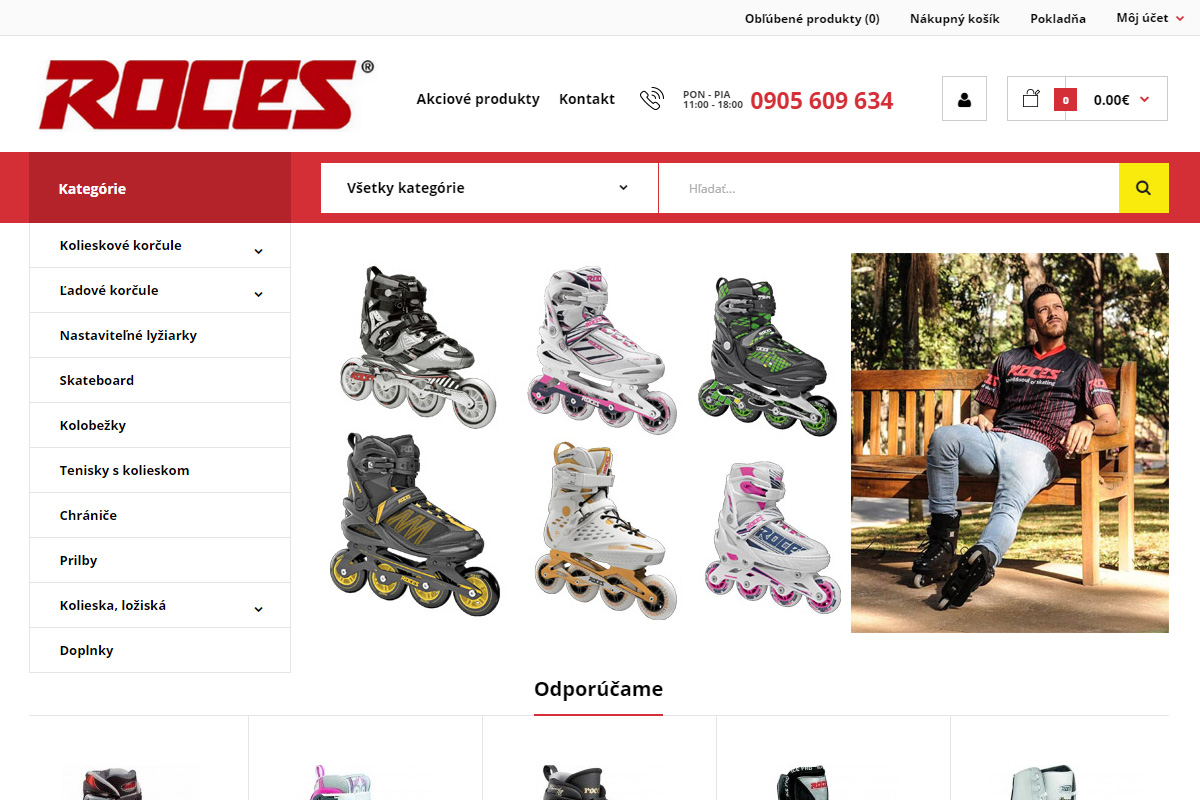Viewport: 1200px width, 800px height.
Task: Expand the cart total 0.00€ arrow
Action: click(1144, 99)
